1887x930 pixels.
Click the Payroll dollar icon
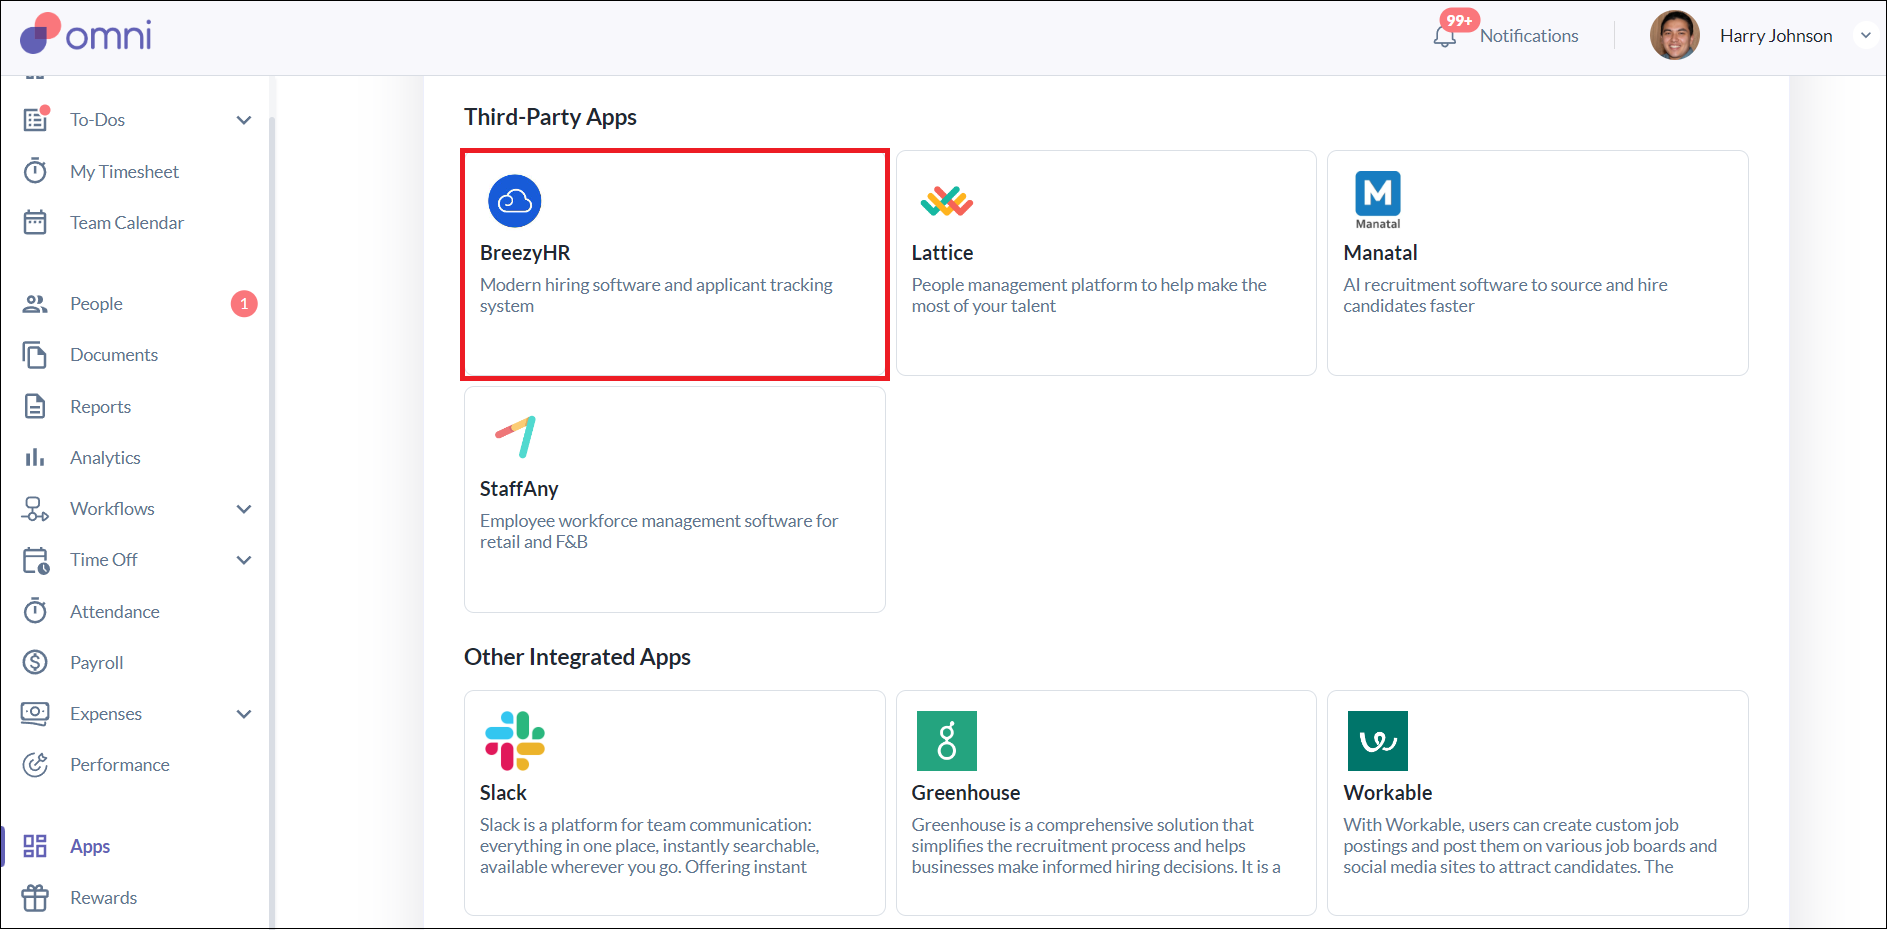(35, 662)
